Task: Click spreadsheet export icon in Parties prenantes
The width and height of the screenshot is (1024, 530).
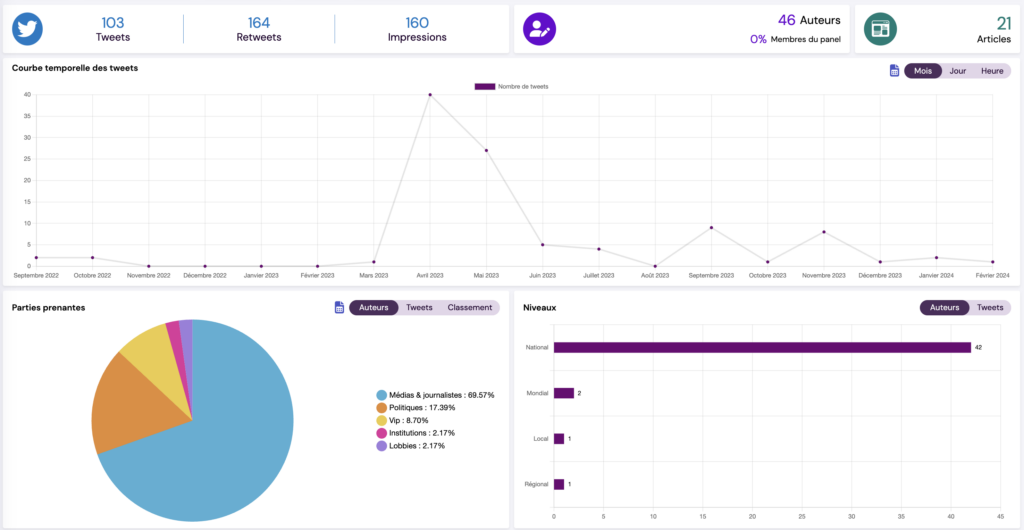Action: 339,307
